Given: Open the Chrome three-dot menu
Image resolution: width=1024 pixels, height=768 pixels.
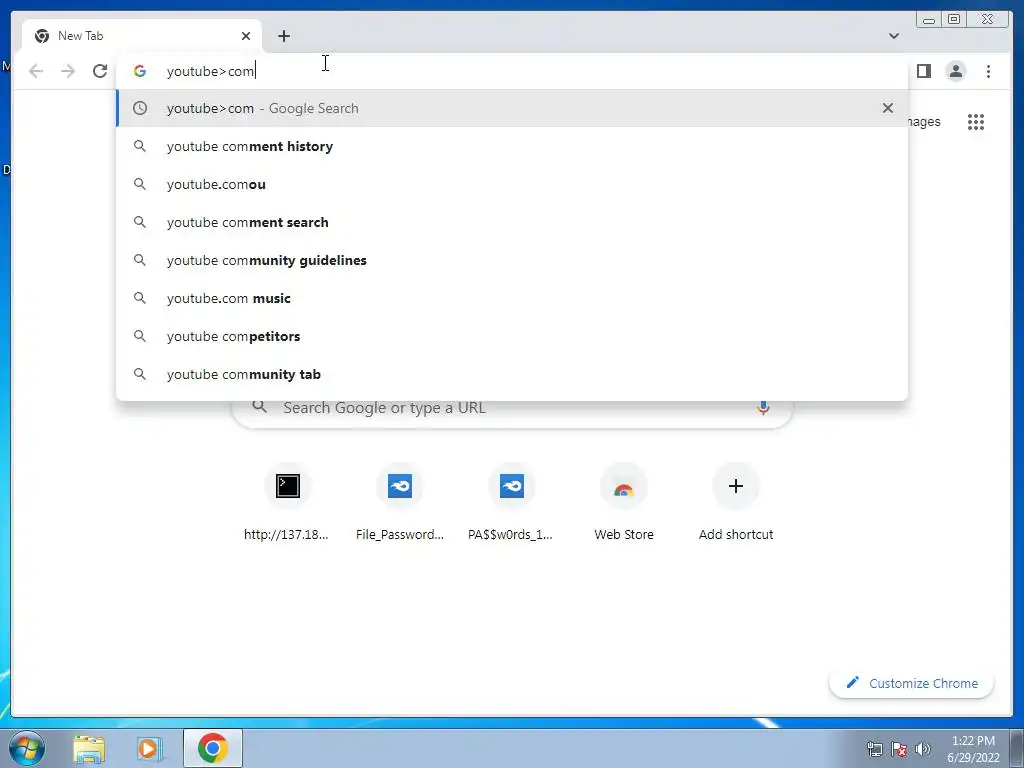Looking at the screenshot, I should click(x=988, y=71).
